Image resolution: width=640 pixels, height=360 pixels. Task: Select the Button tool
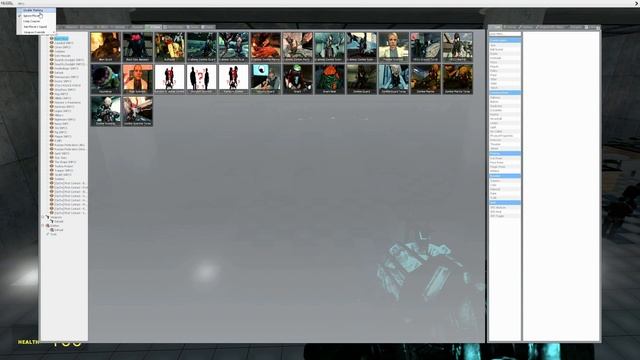tap(505, 102)
